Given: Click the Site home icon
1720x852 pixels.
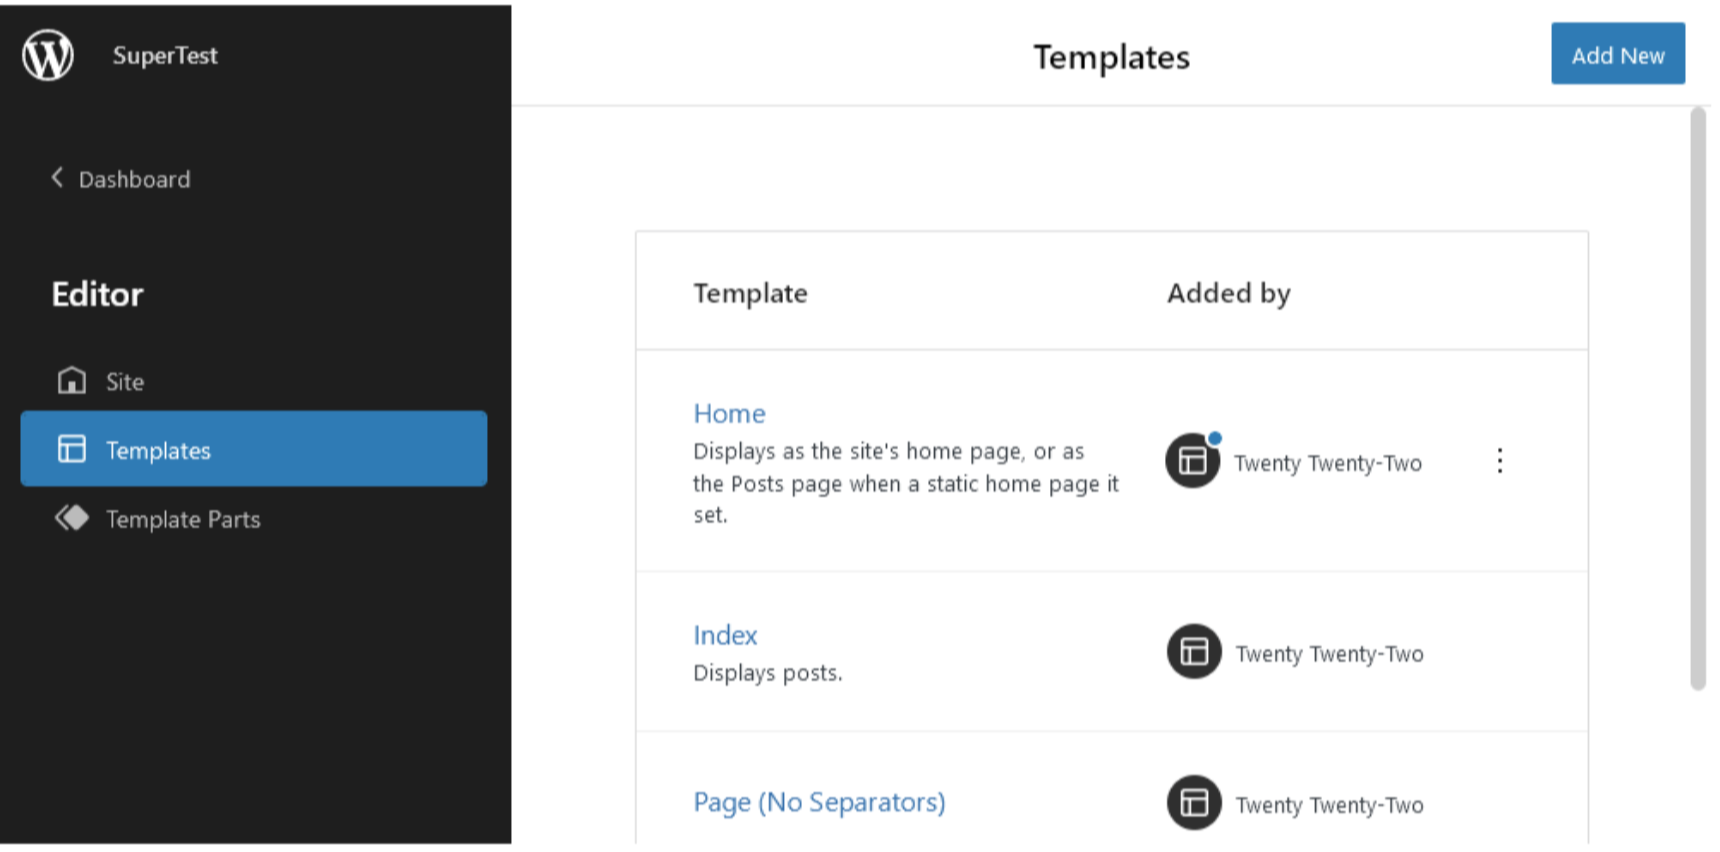Looking at the screenshot, I should coord(72,381).
